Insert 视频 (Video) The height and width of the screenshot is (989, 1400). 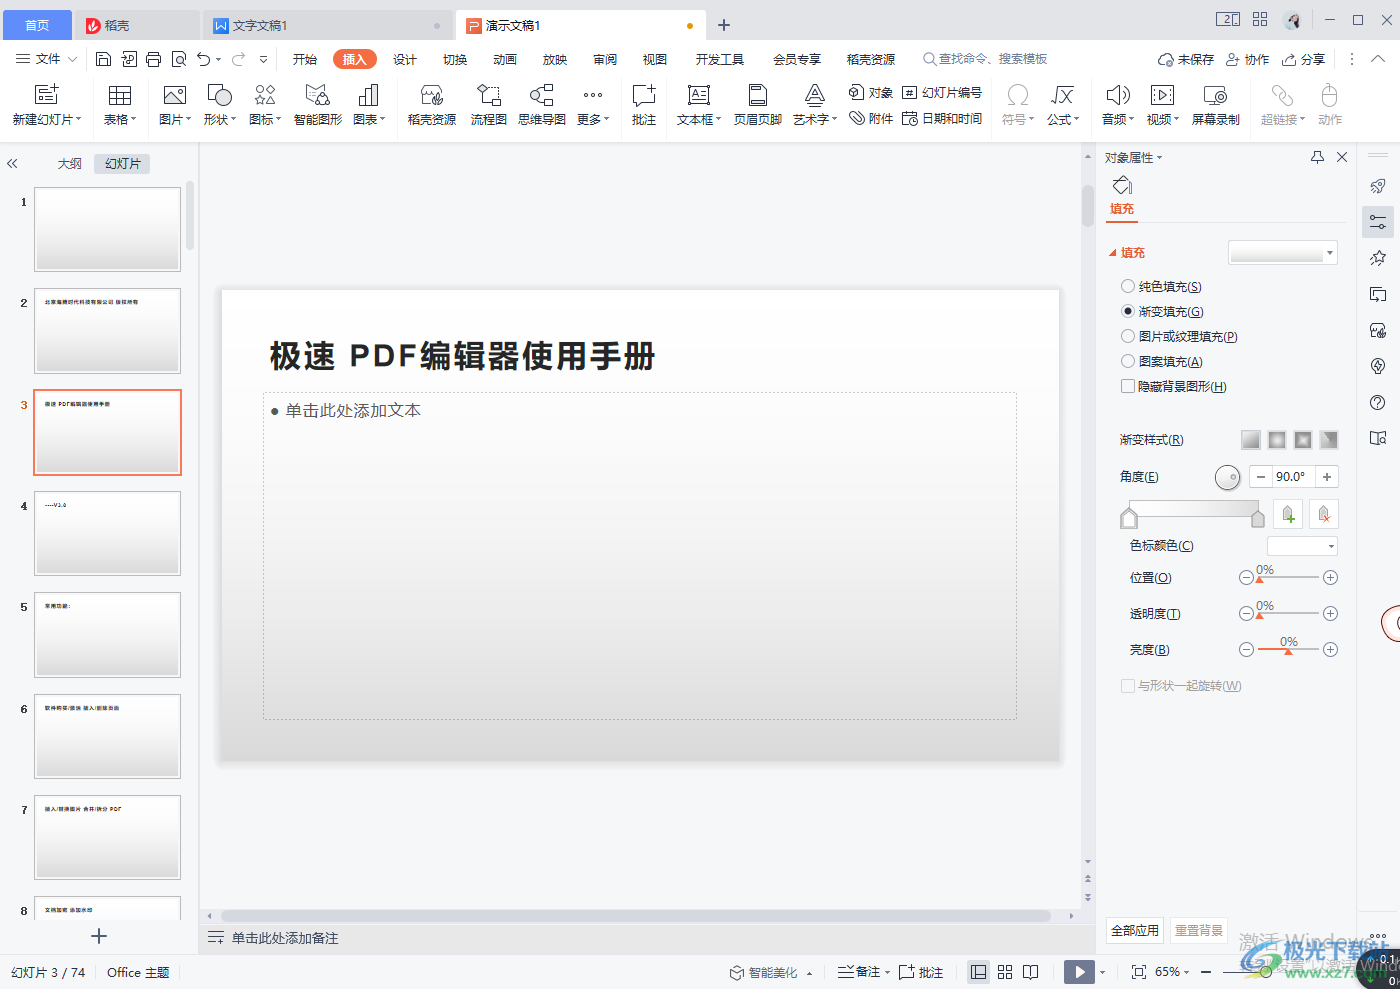click(x=1162, y=105)
